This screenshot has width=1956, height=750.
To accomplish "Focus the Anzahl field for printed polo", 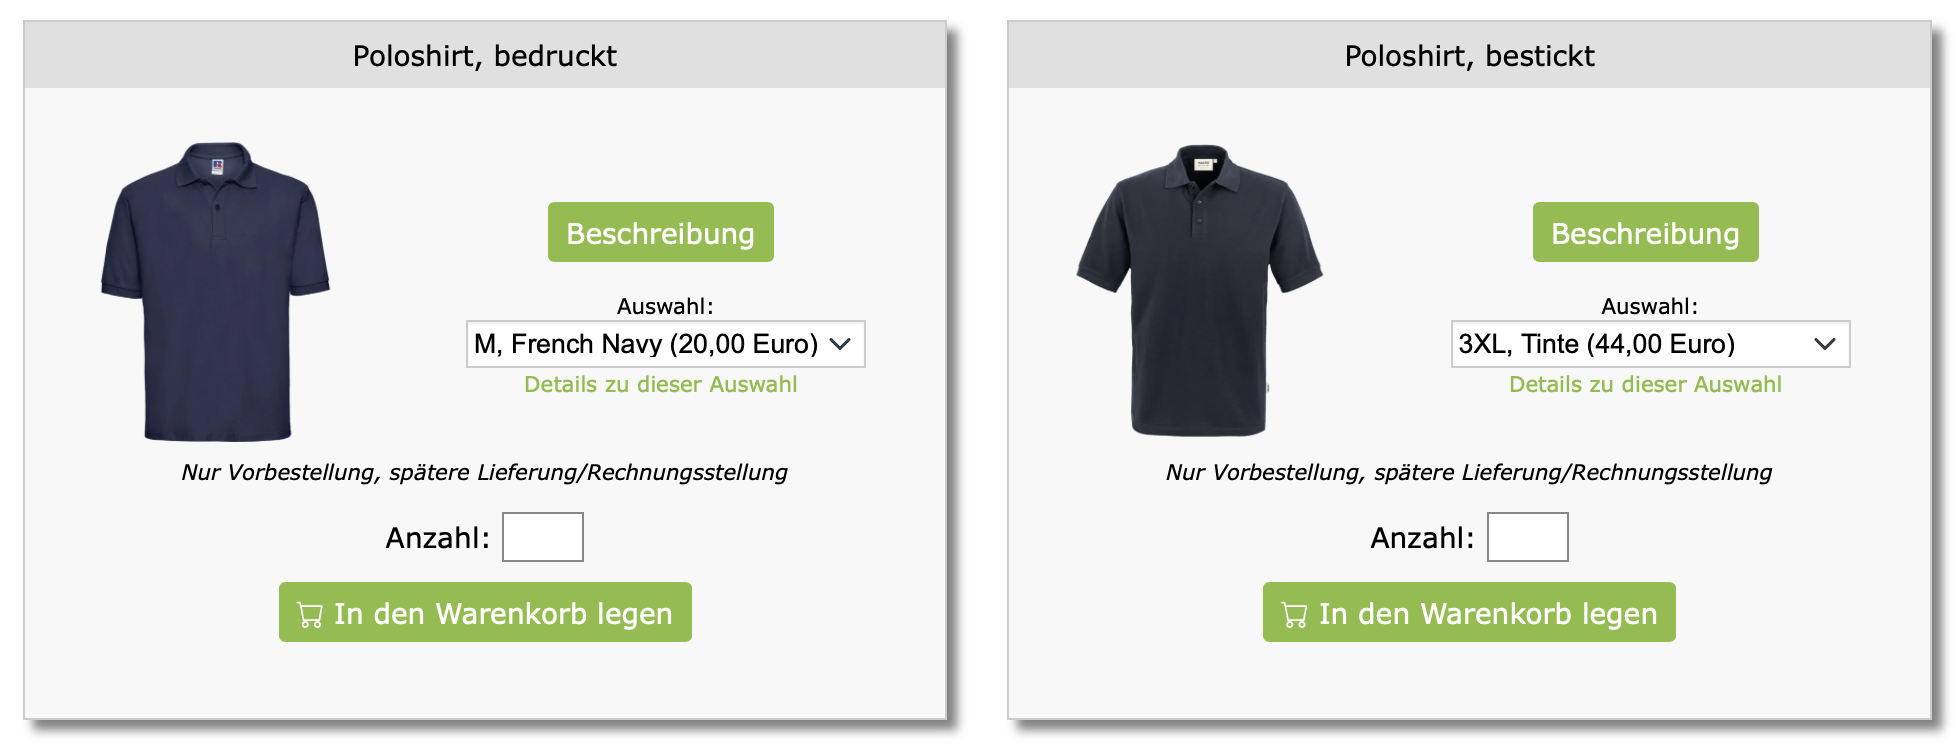I will pos(542,537).
